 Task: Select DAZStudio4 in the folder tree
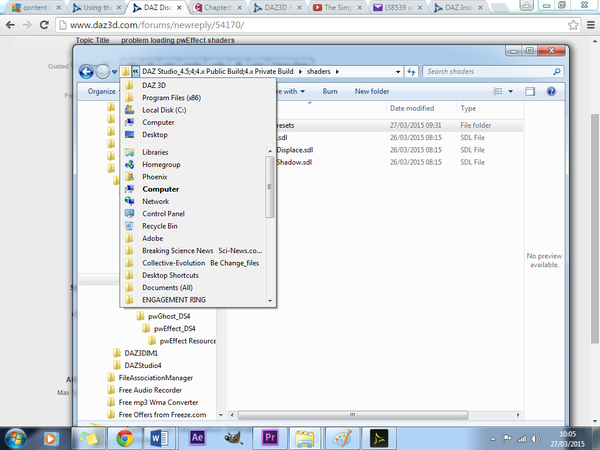[143, 365]
